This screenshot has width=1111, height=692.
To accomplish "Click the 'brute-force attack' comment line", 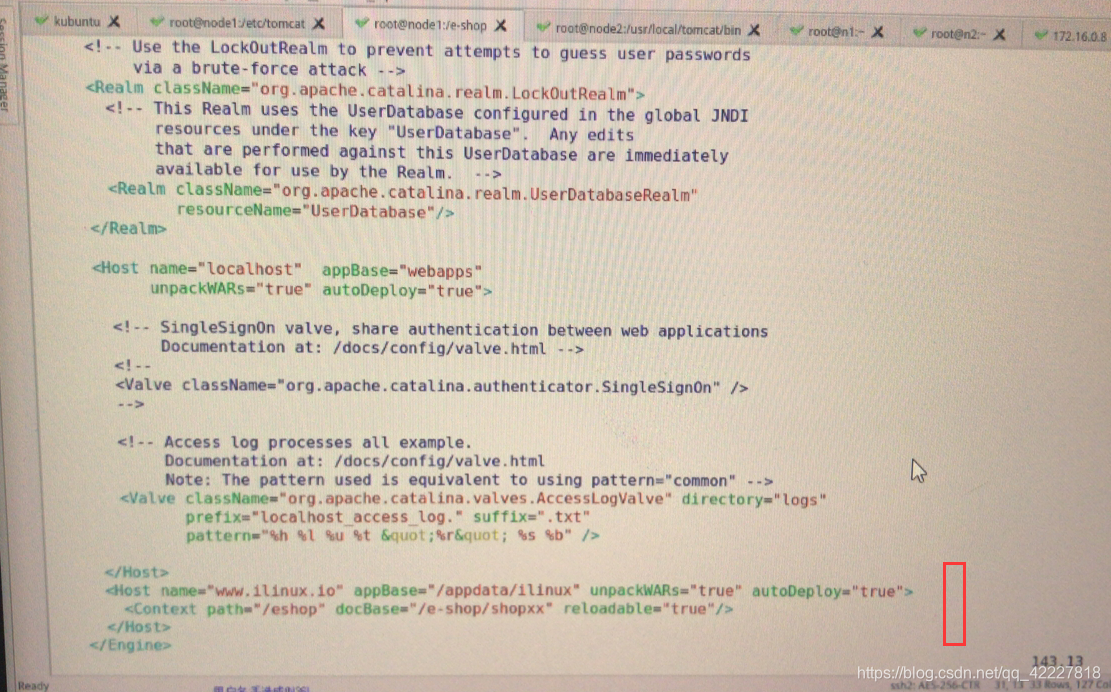I will point(269,69).
